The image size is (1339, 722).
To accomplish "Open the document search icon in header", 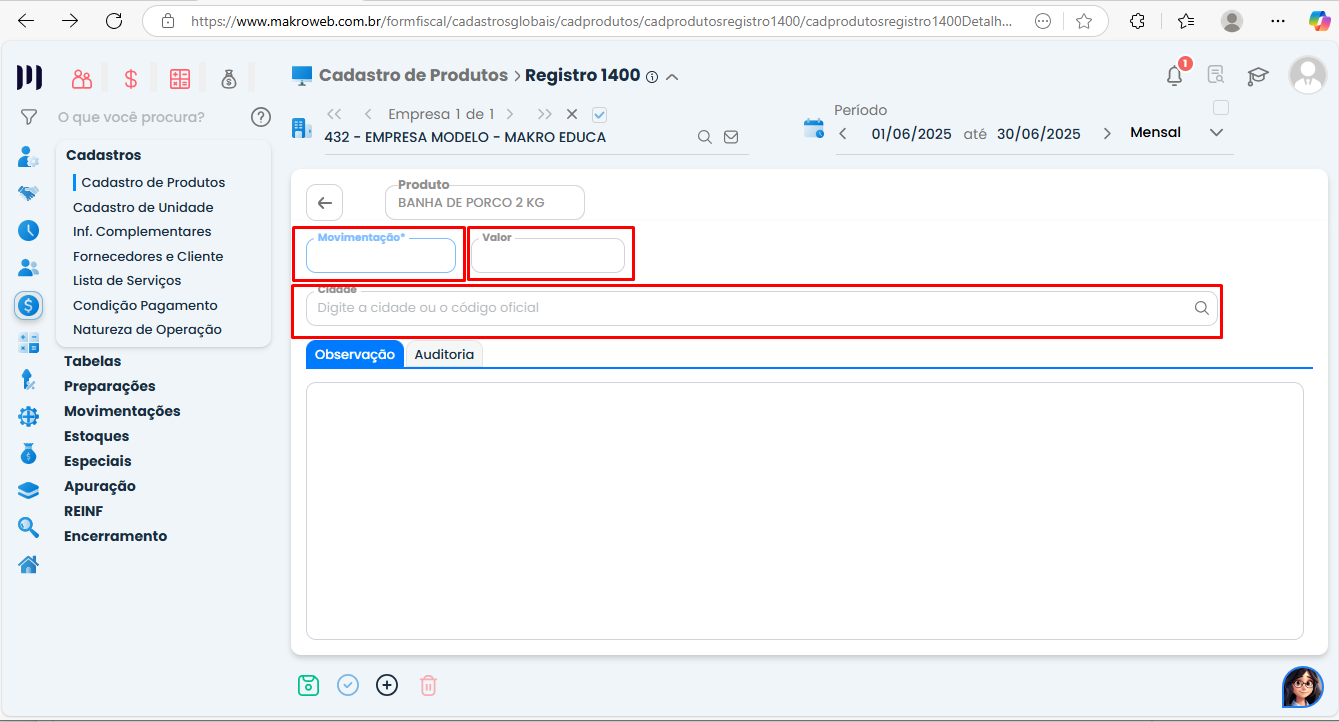I will point(1216,75).
